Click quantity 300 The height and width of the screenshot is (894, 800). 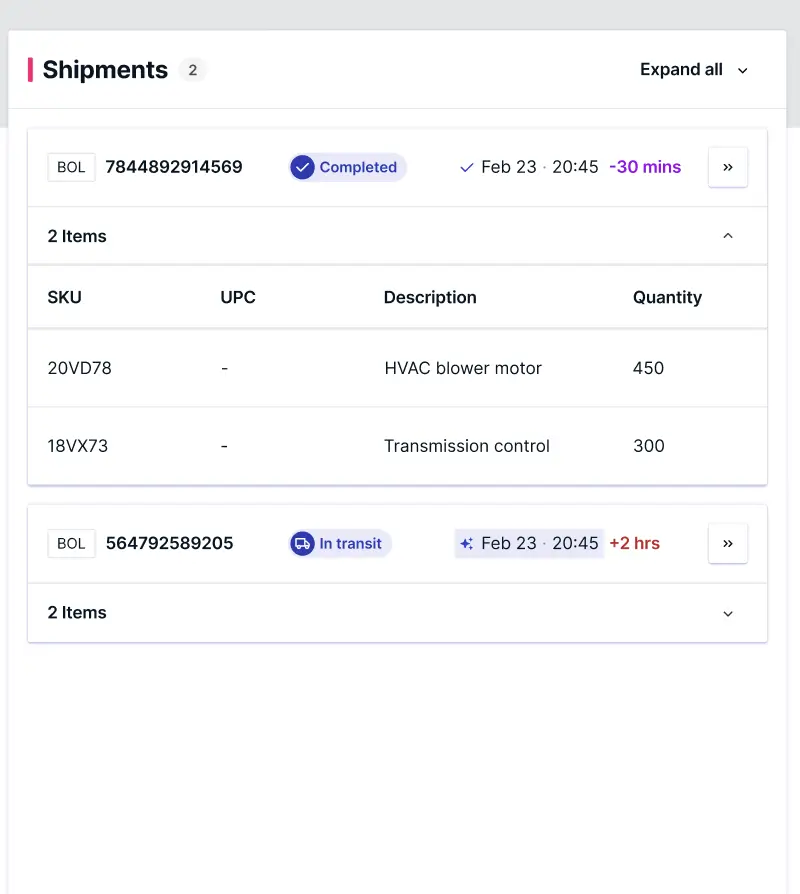(x=649, y=446)
